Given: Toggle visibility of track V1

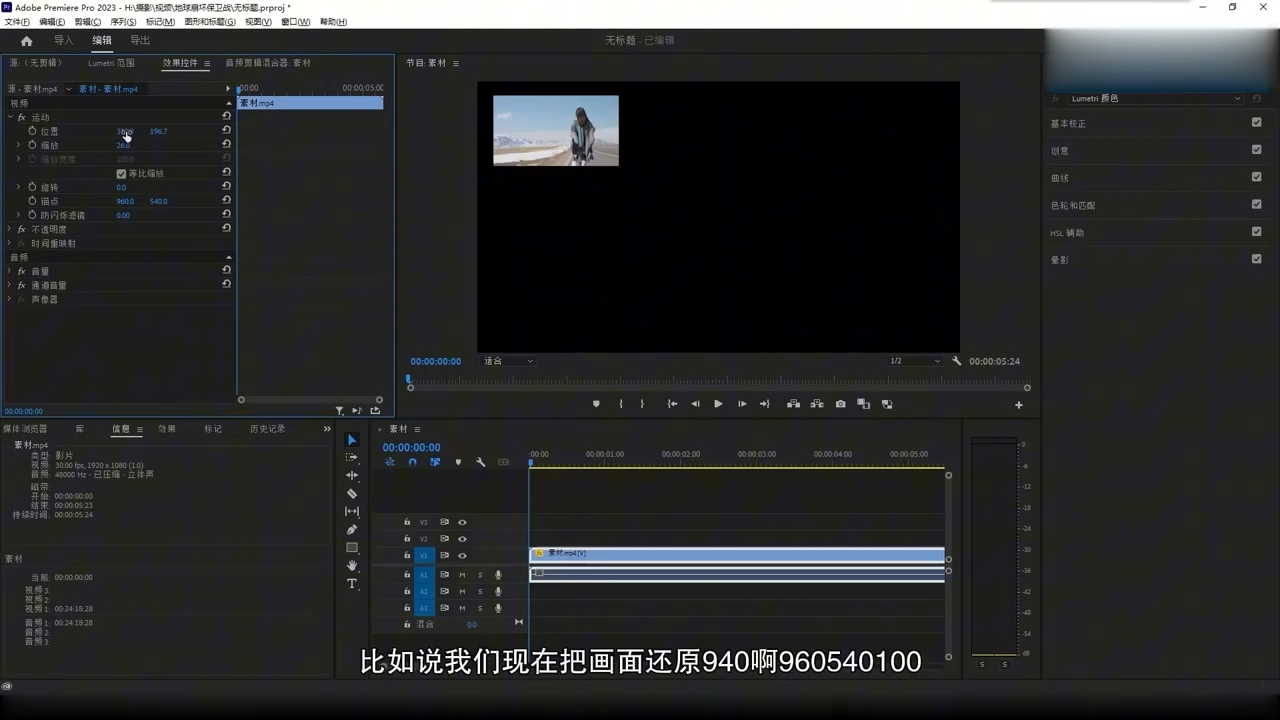Looking at the screenshot, I should pyautogui.click(x=462, y=556).
